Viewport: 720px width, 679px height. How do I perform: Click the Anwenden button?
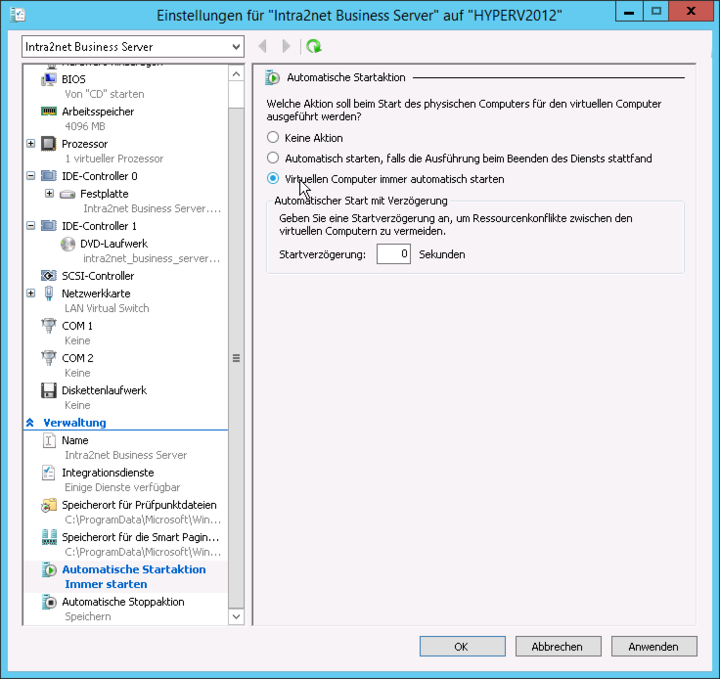click(654, 646)
